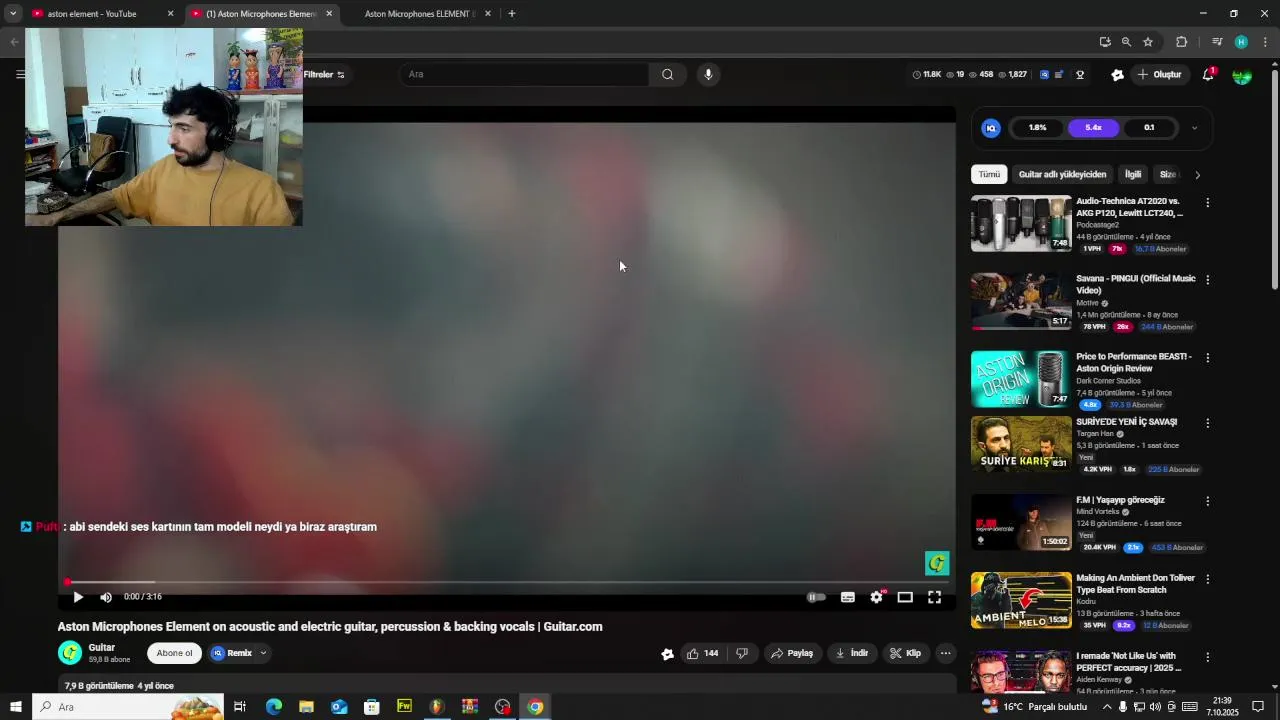Open Aston Origin Review thumbnail
1280x720 pixels.
point(1021,379)
